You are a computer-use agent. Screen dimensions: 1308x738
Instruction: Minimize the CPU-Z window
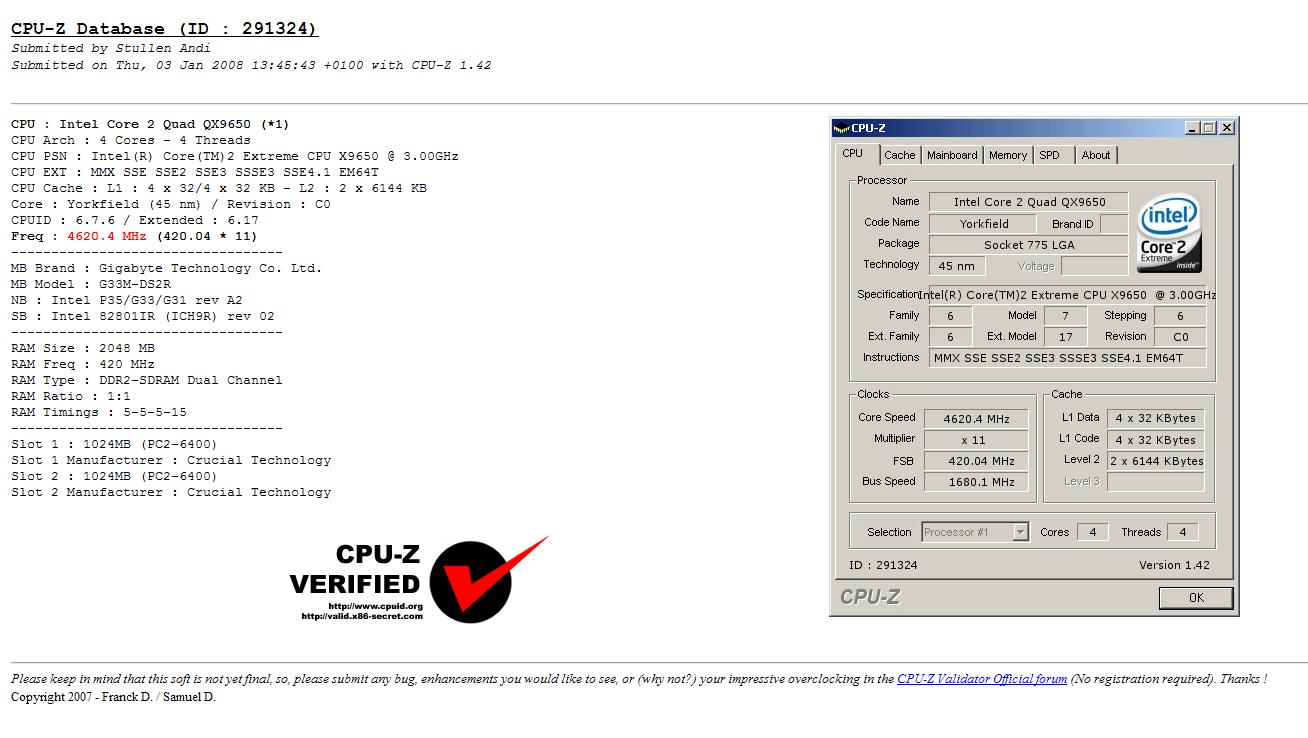pyautogui.click(x=1192, y=128)
